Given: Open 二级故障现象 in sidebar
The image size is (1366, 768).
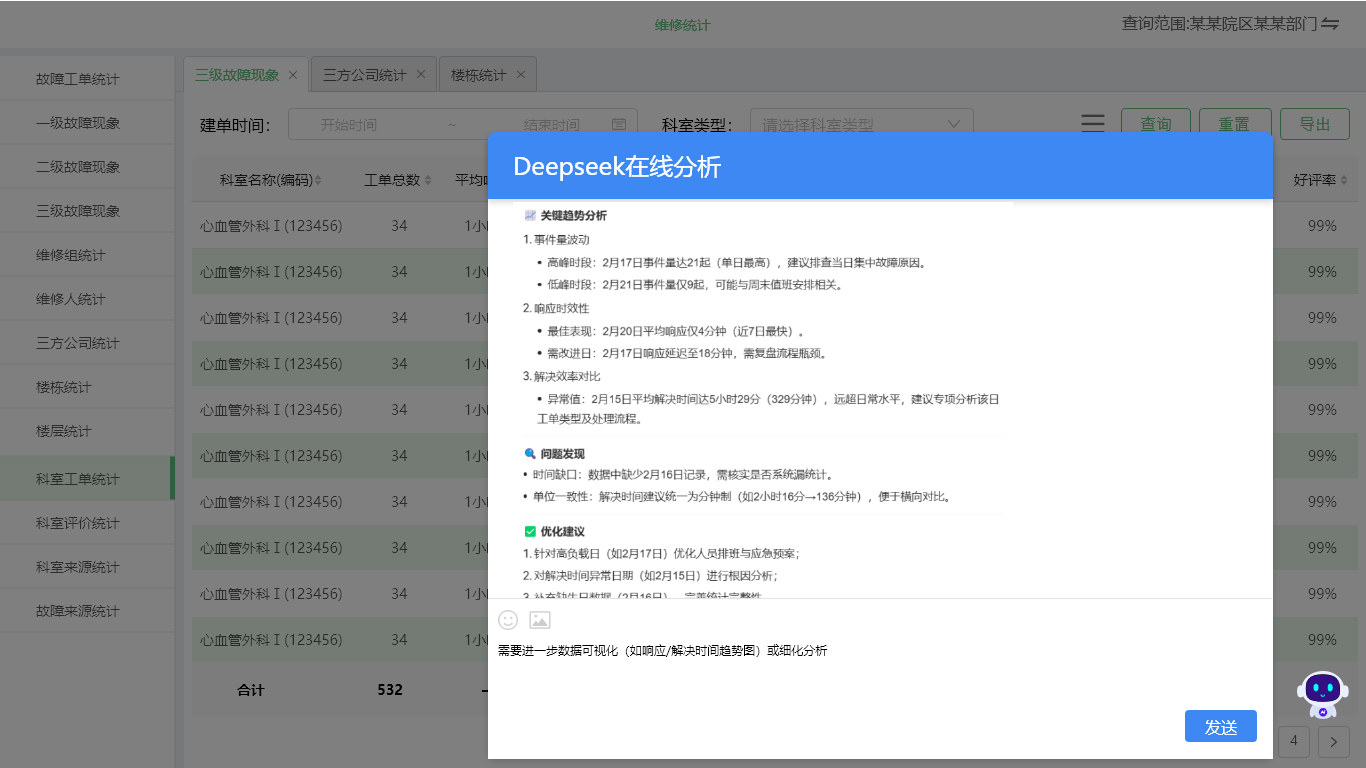Looking at the screenshot, I should point(87,167).
